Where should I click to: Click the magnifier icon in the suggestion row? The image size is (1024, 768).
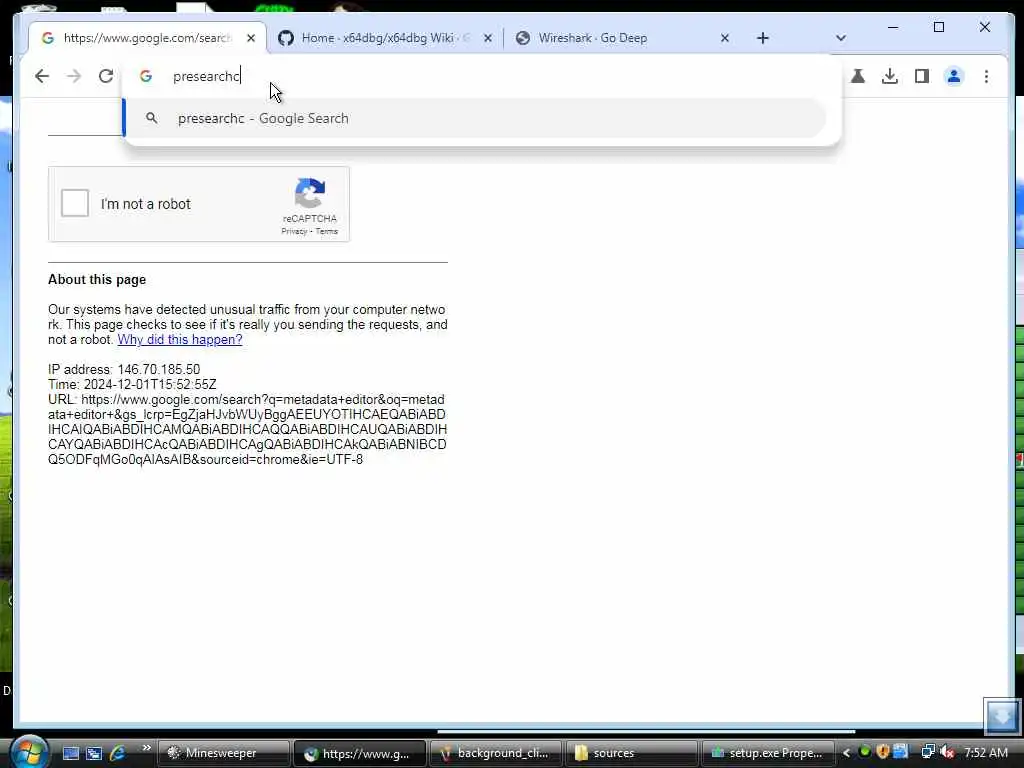tap(152, 118)
